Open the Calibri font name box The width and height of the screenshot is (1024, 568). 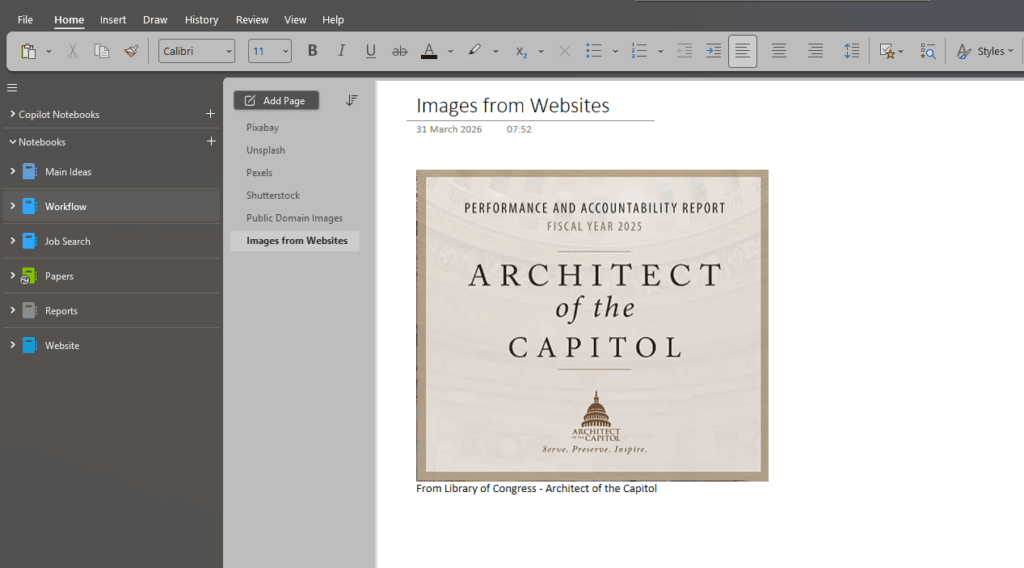coord(196,51)
